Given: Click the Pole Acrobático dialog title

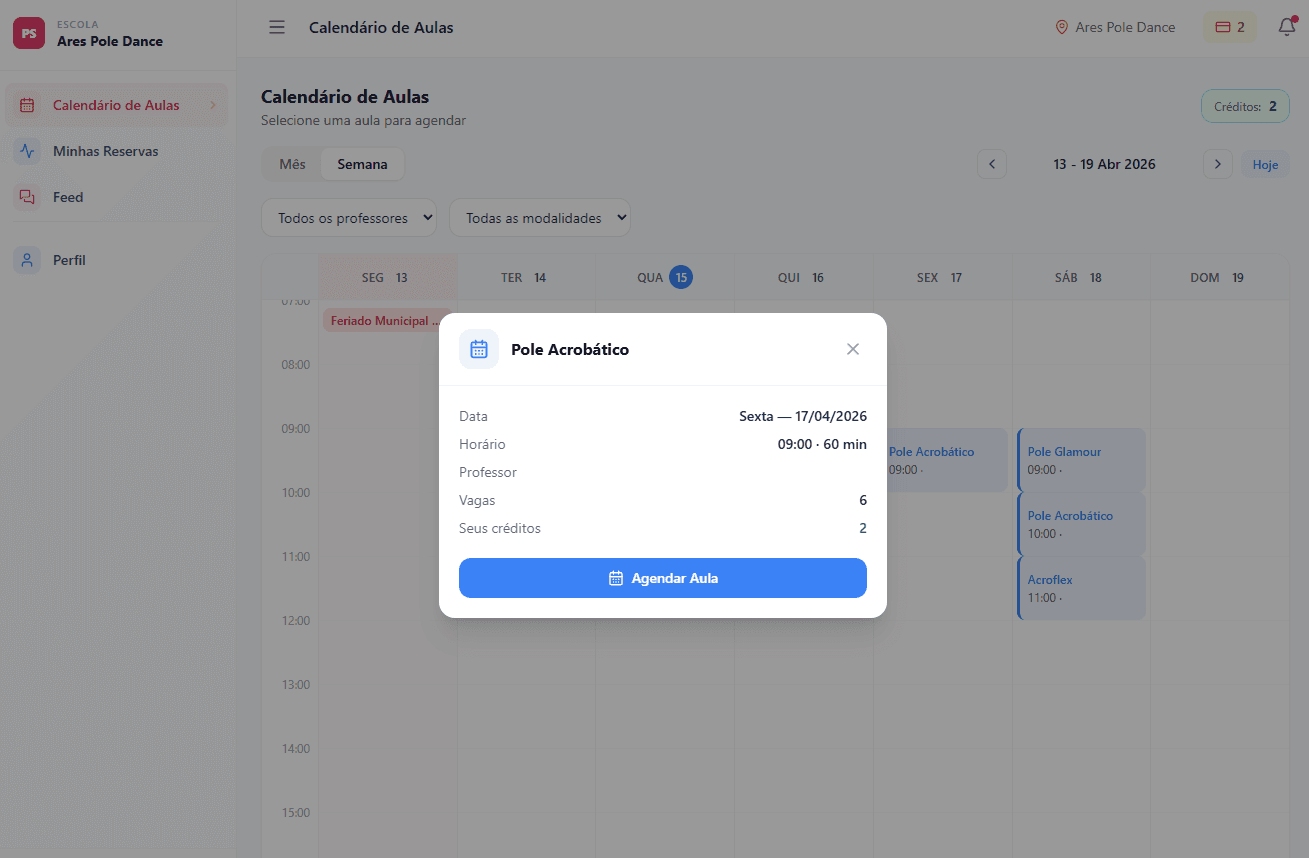Looking at the screenshot, I should [x=570, y=349].
